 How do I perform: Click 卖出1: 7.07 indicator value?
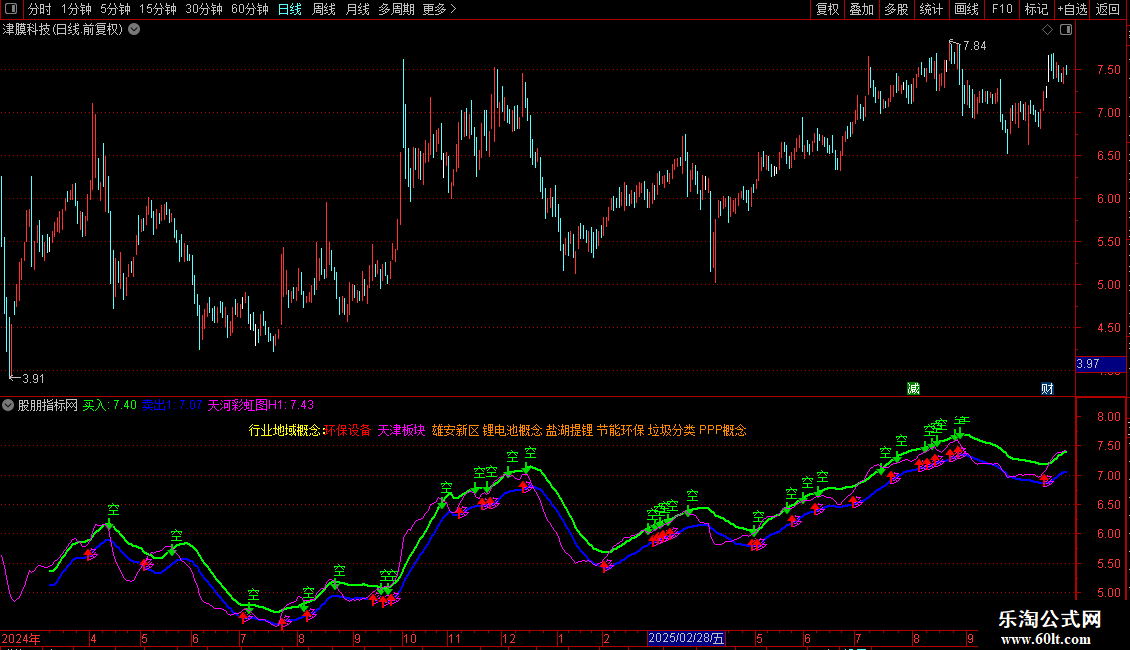[172, 405]
